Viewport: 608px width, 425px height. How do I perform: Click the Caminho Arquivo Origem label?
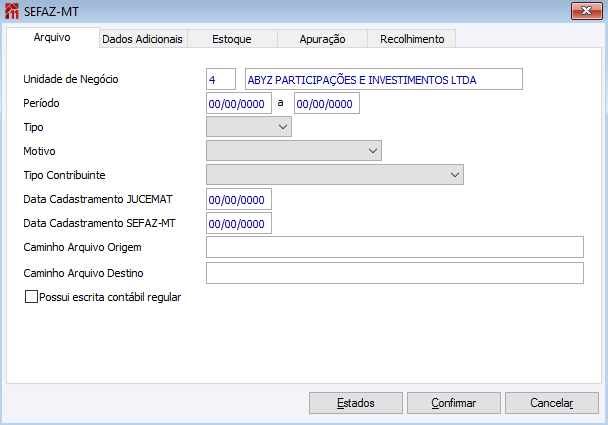[x=82, y=247]
